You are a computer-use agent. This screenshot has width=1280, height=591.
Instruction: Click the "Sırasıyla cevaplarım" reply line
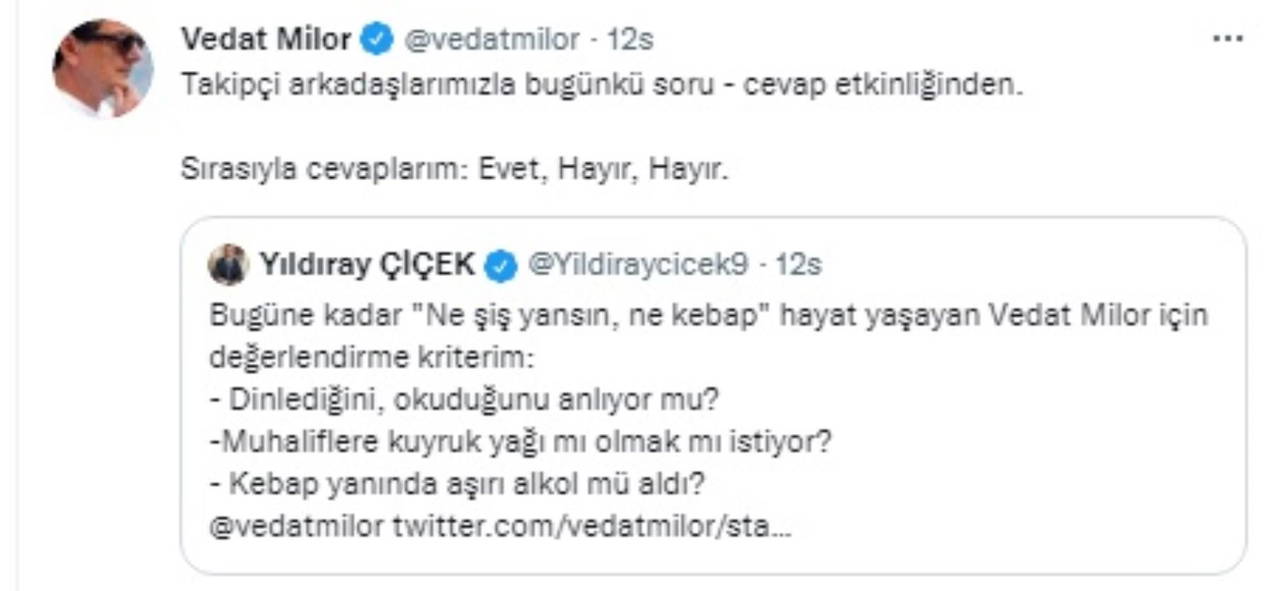click(455, 169)
